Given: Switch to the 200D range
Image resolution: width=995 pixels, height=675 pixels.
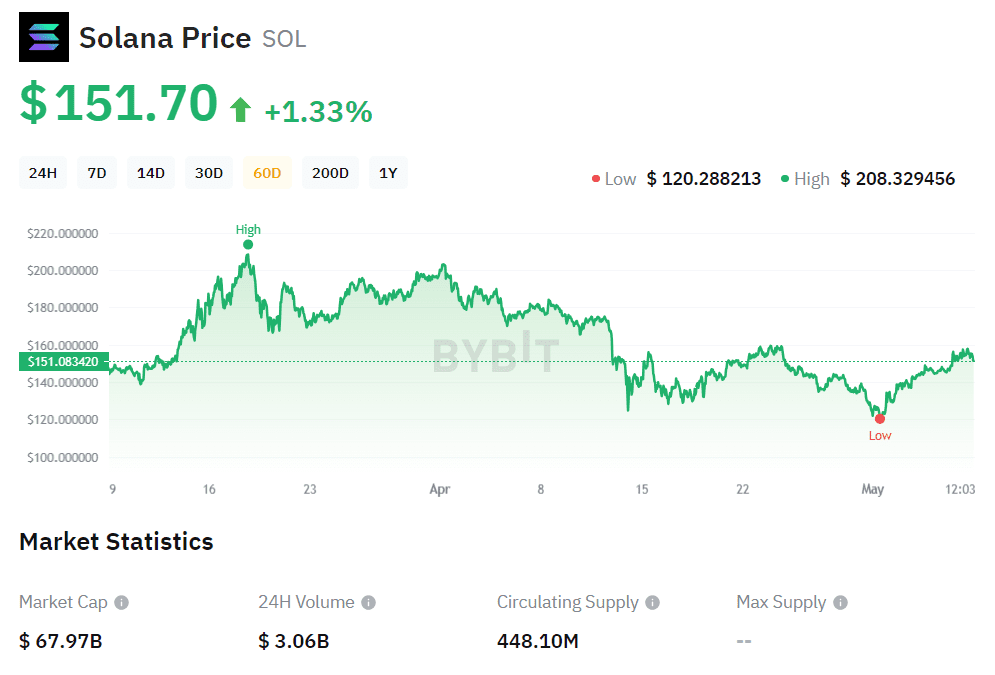Looking at the screenshot, I should pyautogui.click(x=330, y=173).
